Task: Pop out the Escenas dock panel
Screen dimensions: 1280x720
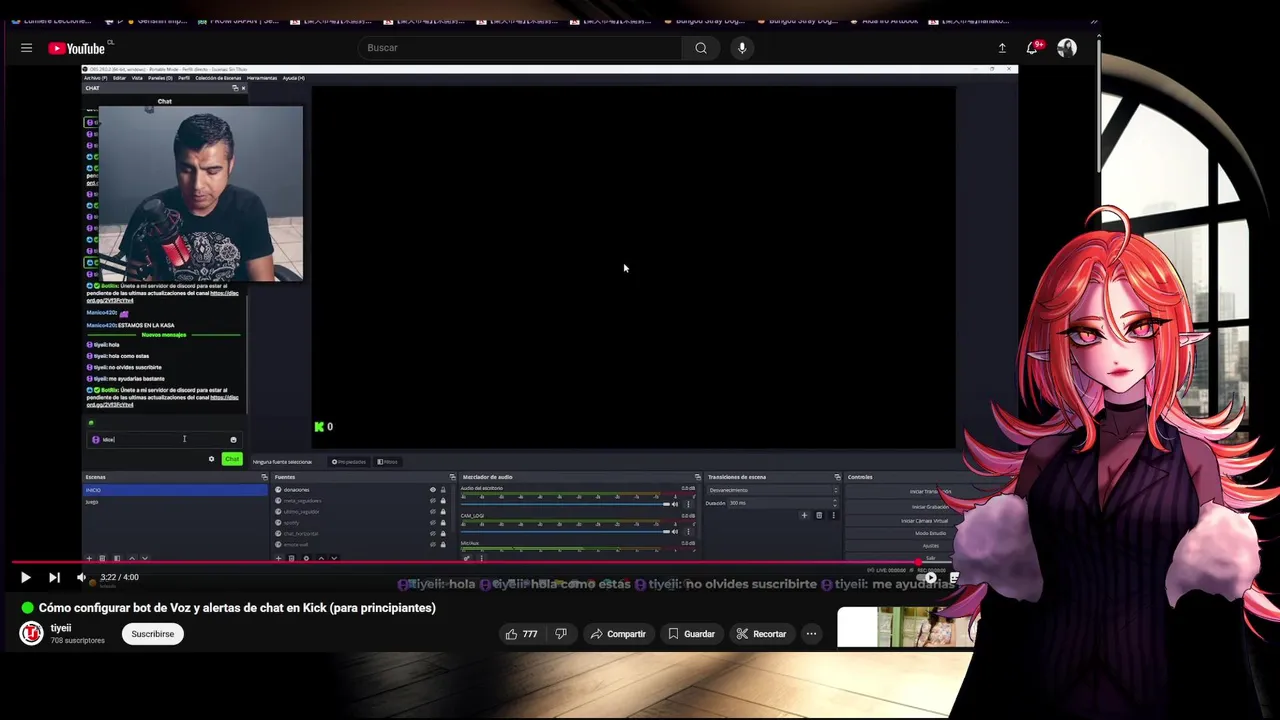Action: (264, 477)
